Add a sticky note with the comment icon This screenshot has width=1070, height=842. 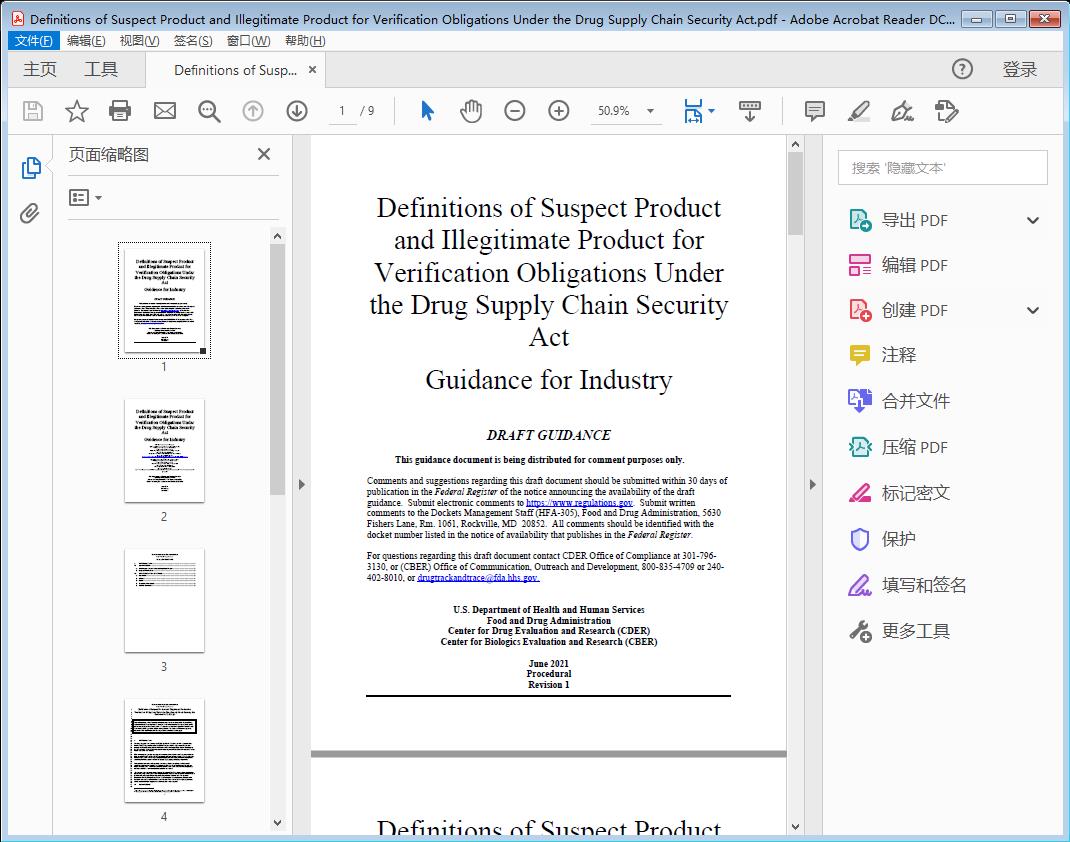(815, 111)
